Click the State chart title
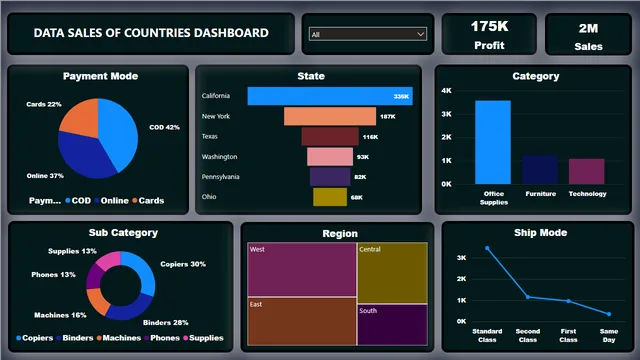This screenshot has width=640, height=360. coord(311,76)
